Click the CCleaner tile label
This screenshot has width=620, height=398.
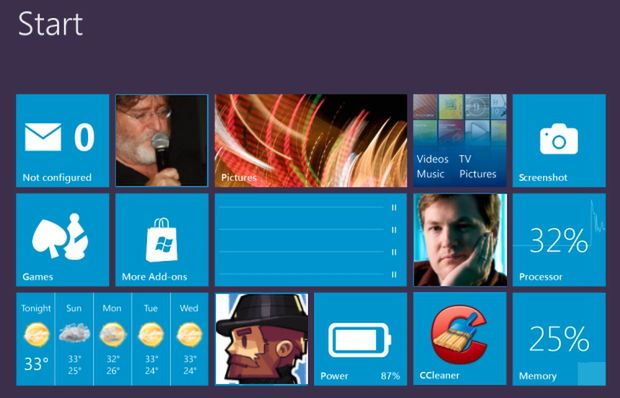click(x=439, y=376)
